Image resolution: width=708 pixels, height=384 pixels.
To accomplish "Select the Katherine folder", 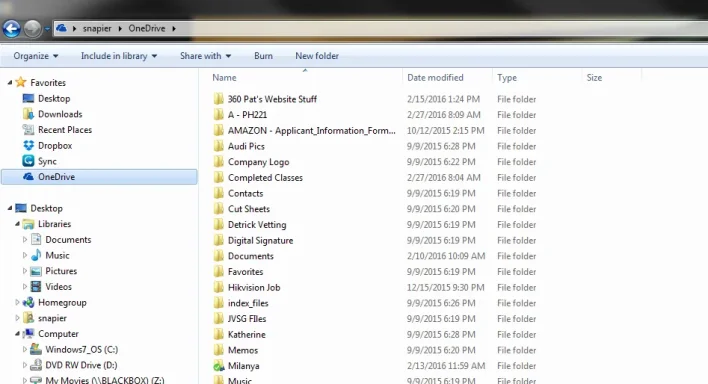I will (x=247, y=334).
